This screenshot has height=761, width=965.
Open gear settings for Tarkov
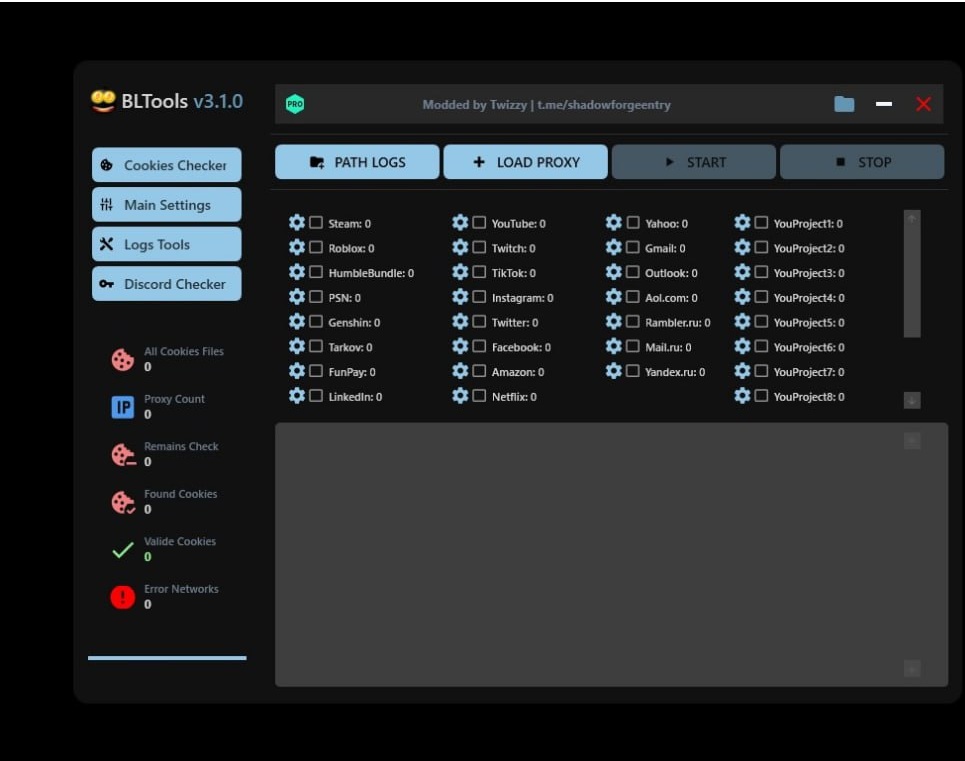point(297,346)
